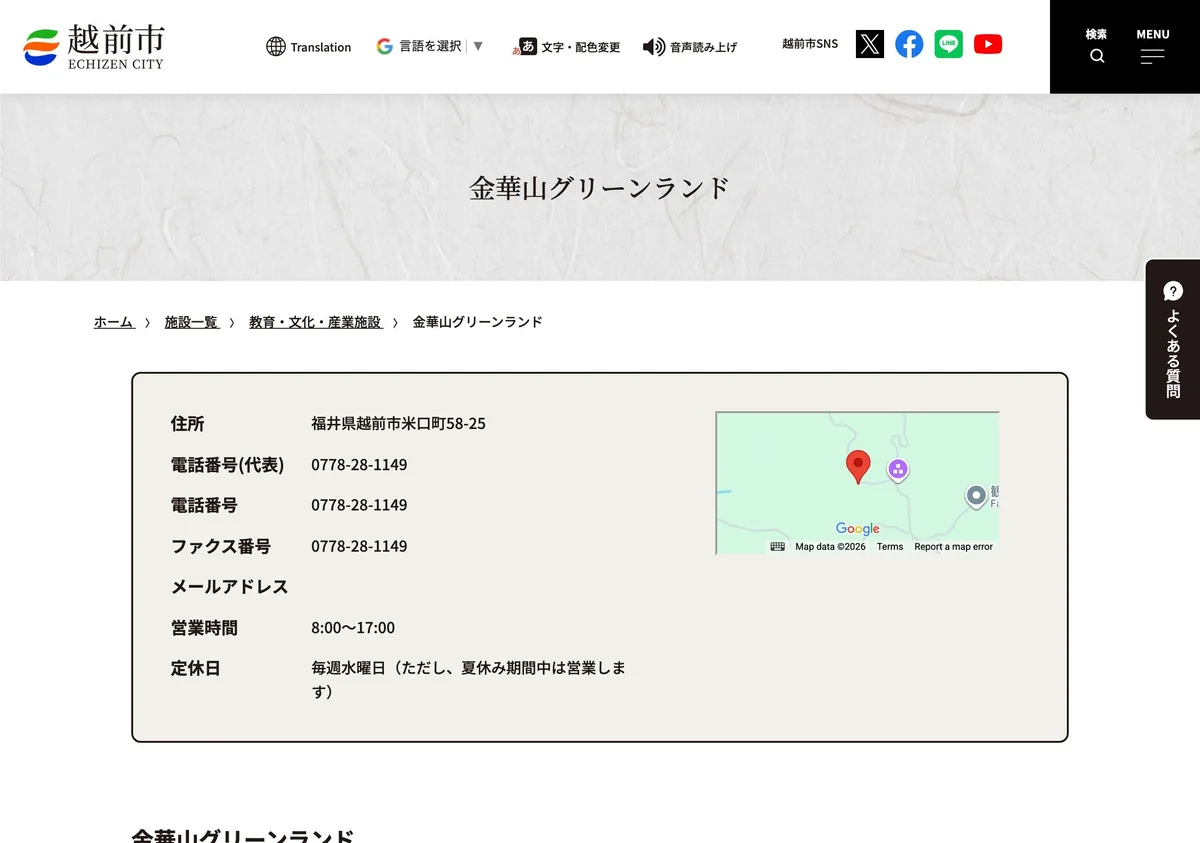Click business hours 8:00〜17:00
The image size is (1200, 843).
[x=353, y=628]
